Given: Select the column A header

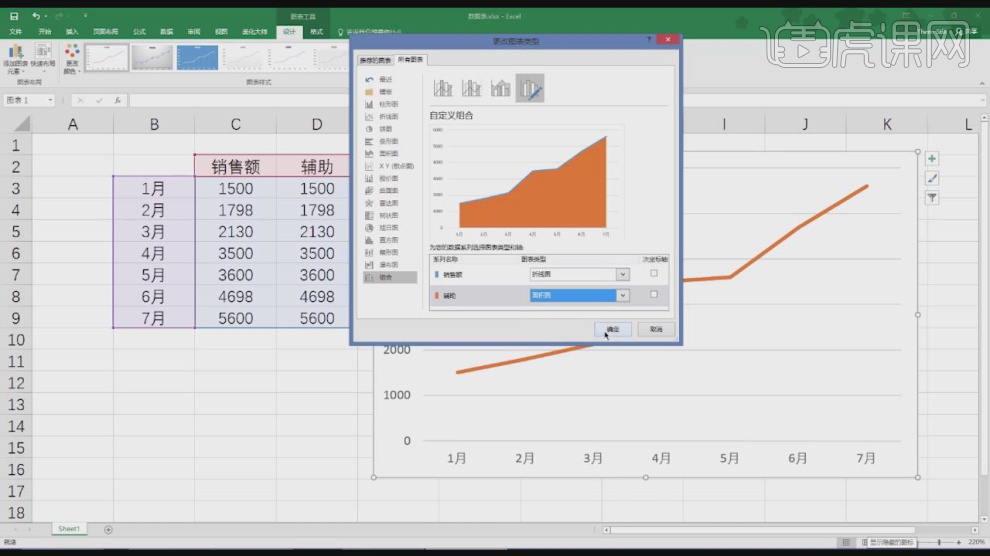Looking at the screenshot, I should pyautogui.click(x=73, y=124).
